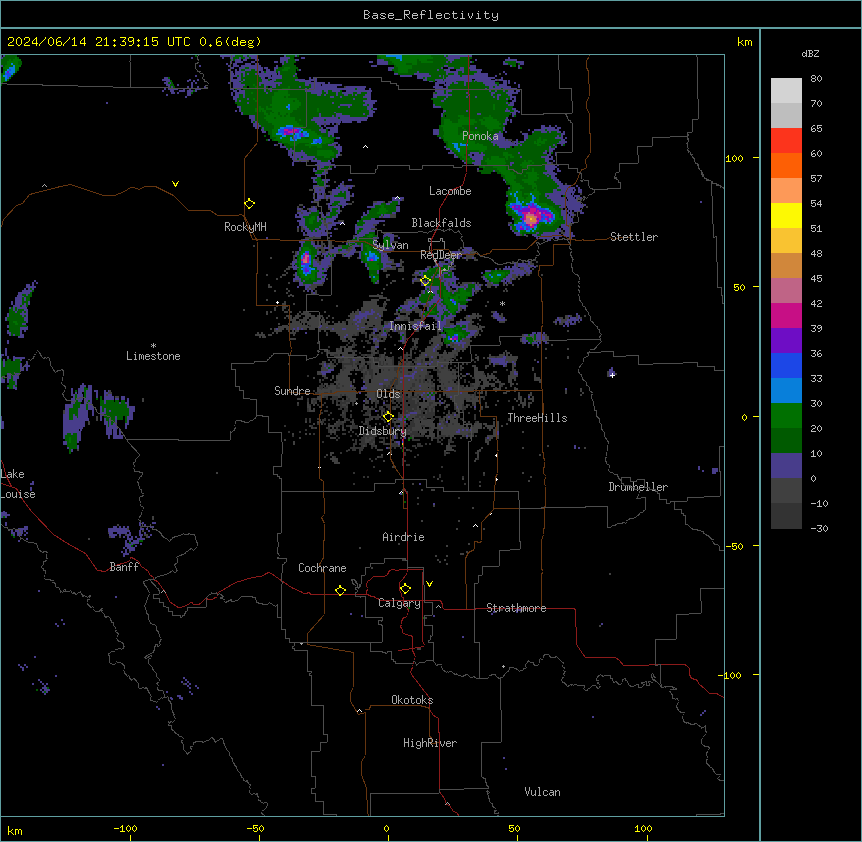The height and width of the screenshot is (842, 862).
Task: Click the Sundre city label
Action: pos(292,391)
